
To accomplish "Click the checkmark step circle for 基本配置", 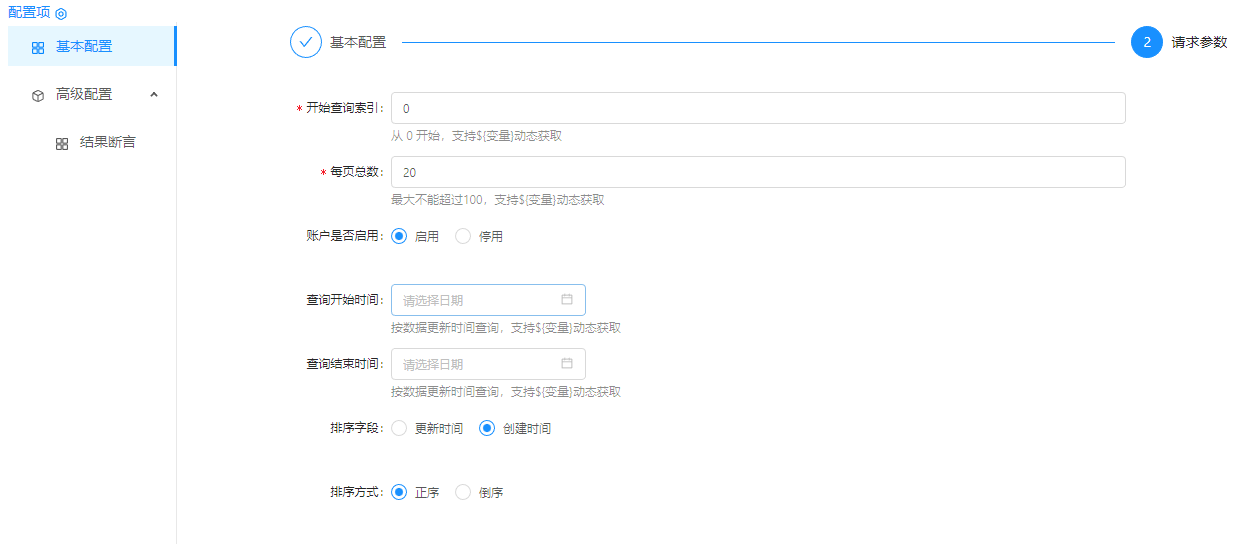I will click(x=306, y=42).
